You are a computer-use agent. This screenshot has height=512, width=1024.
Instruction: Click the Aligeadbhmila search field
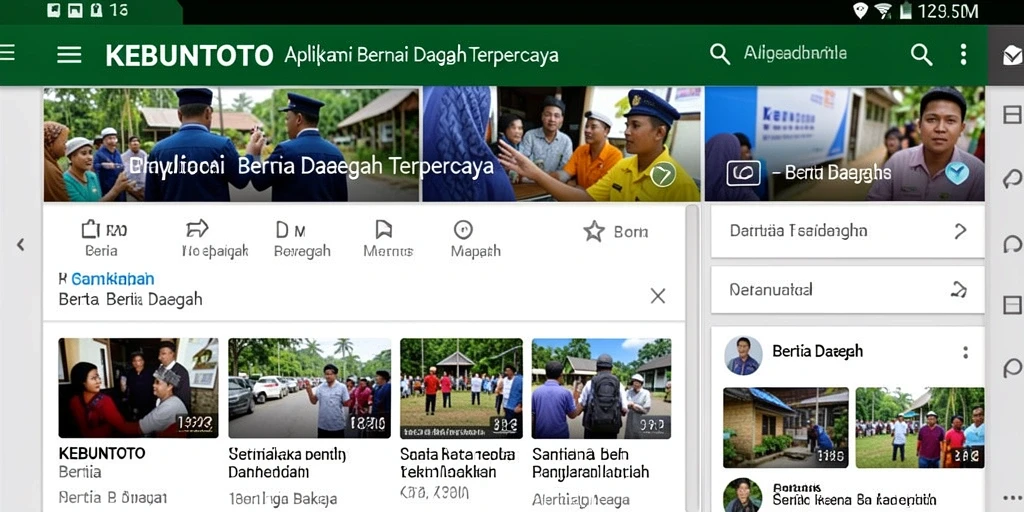point(795,53)
